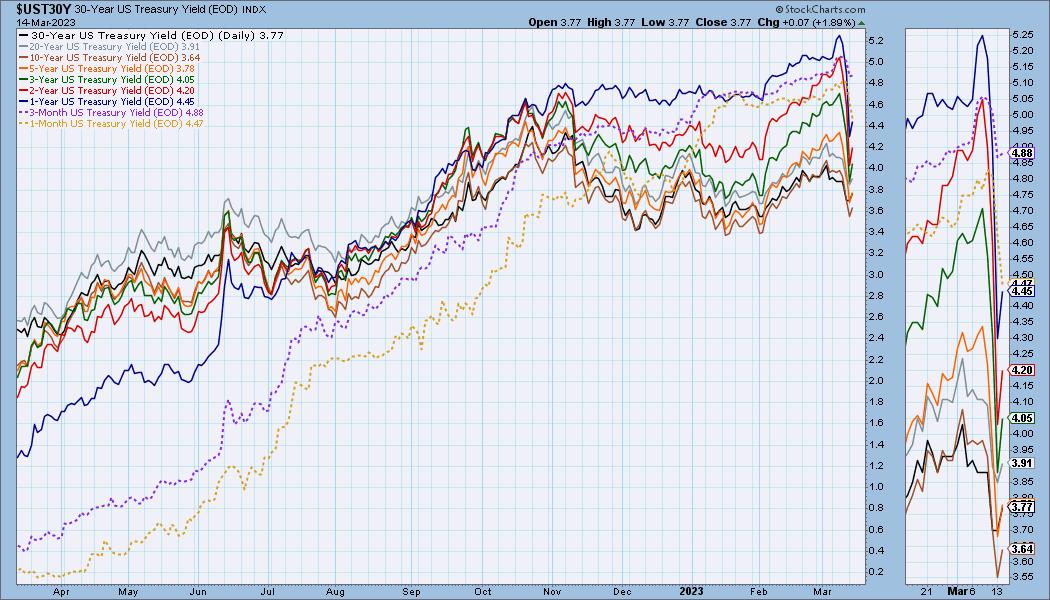Screen dimensions: 1050x600
Task: Click the gray 3.91 price tag
Action: [x=1023, y=463]
